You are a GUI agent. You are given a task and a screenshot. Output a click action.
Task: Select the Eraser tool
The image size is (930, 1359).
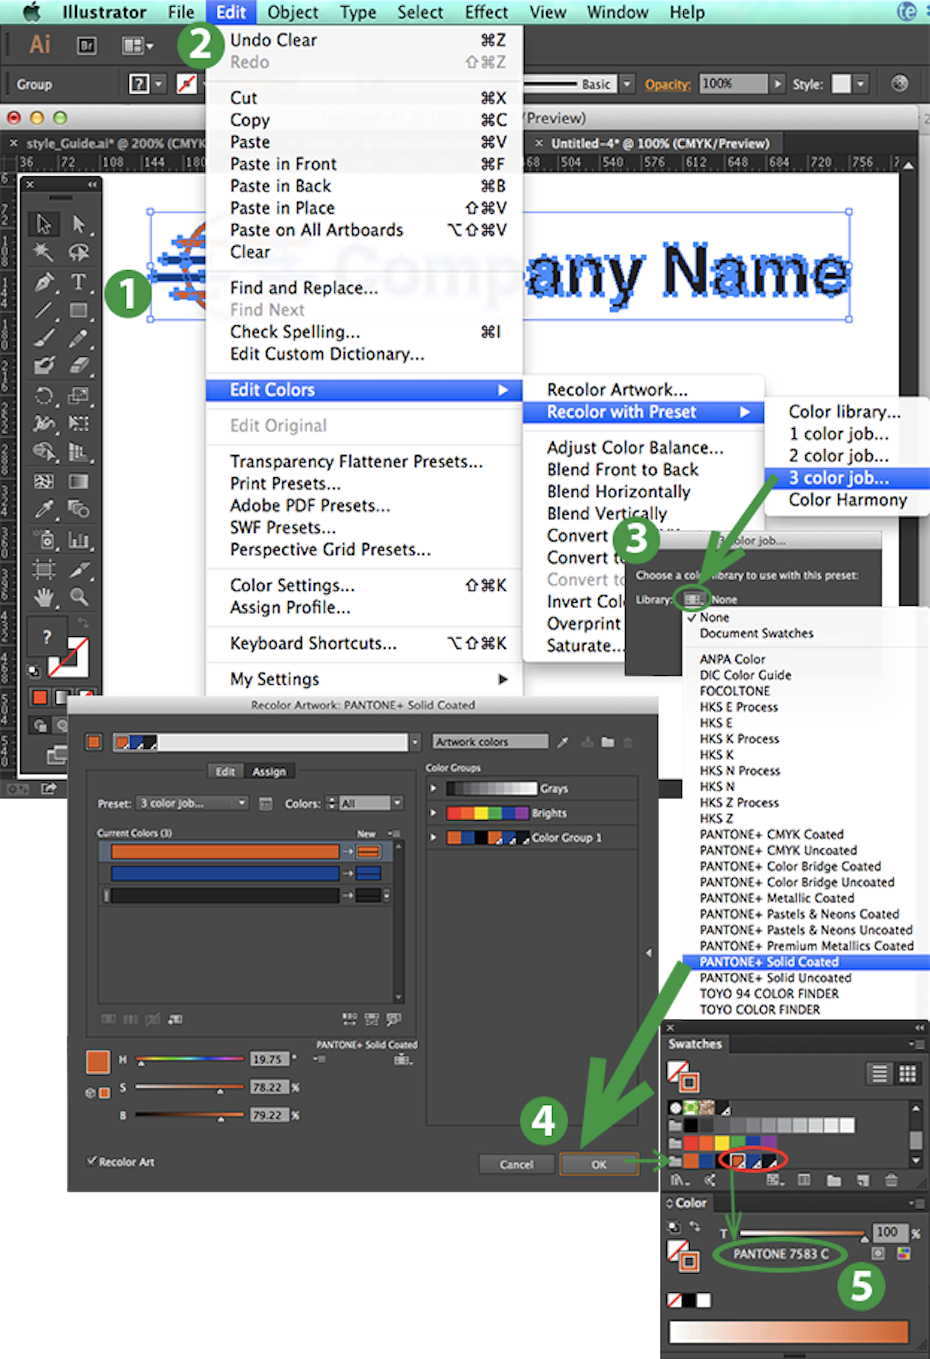[x=78, y=366]
